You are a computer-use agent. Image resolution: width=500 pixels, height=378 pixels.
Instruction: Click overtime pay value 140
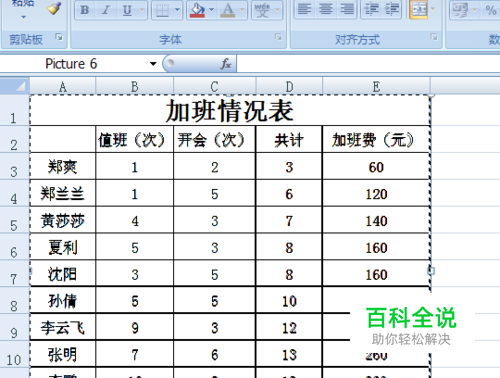pyautogui.click(x=376, y=221)
